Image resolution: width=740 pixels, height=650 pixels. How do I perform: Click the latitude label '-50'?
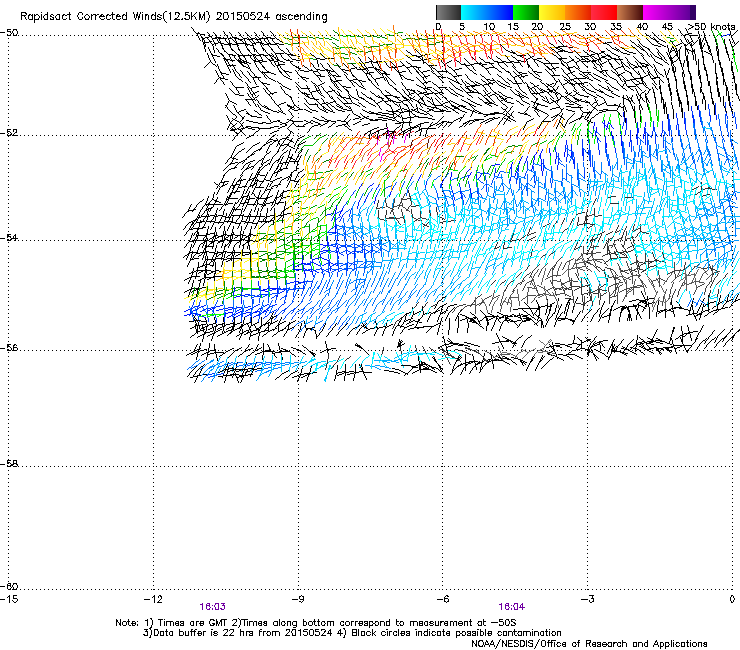click(9, 33)
